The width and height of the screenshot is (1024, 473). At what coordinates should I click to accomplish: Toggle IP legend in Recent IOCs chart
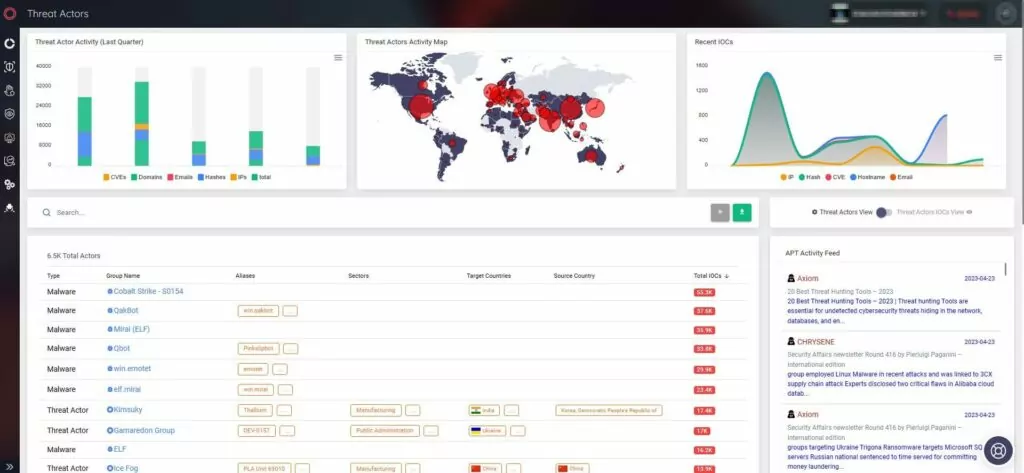pos(787,177)
